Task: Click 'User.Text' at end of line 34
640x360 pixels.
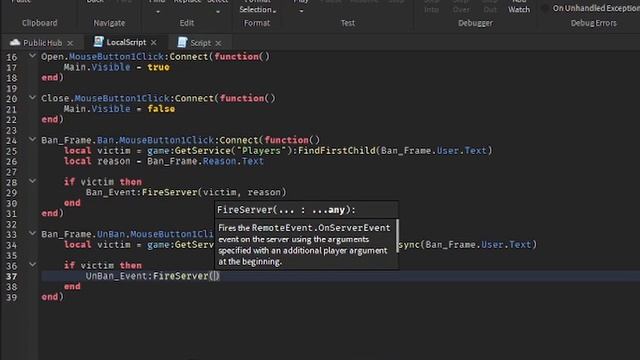Action: (506, 244)
